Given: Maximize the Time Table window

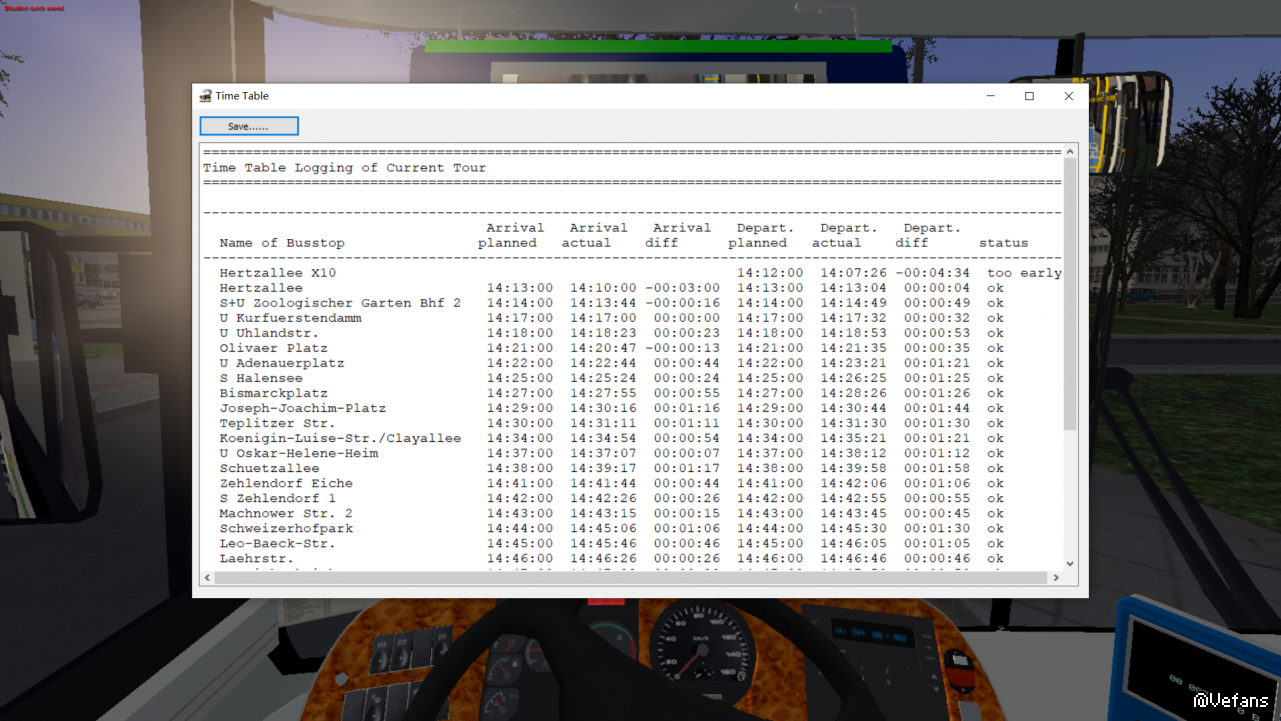Looking at the screenshot, I should (x=1029, y=96).
